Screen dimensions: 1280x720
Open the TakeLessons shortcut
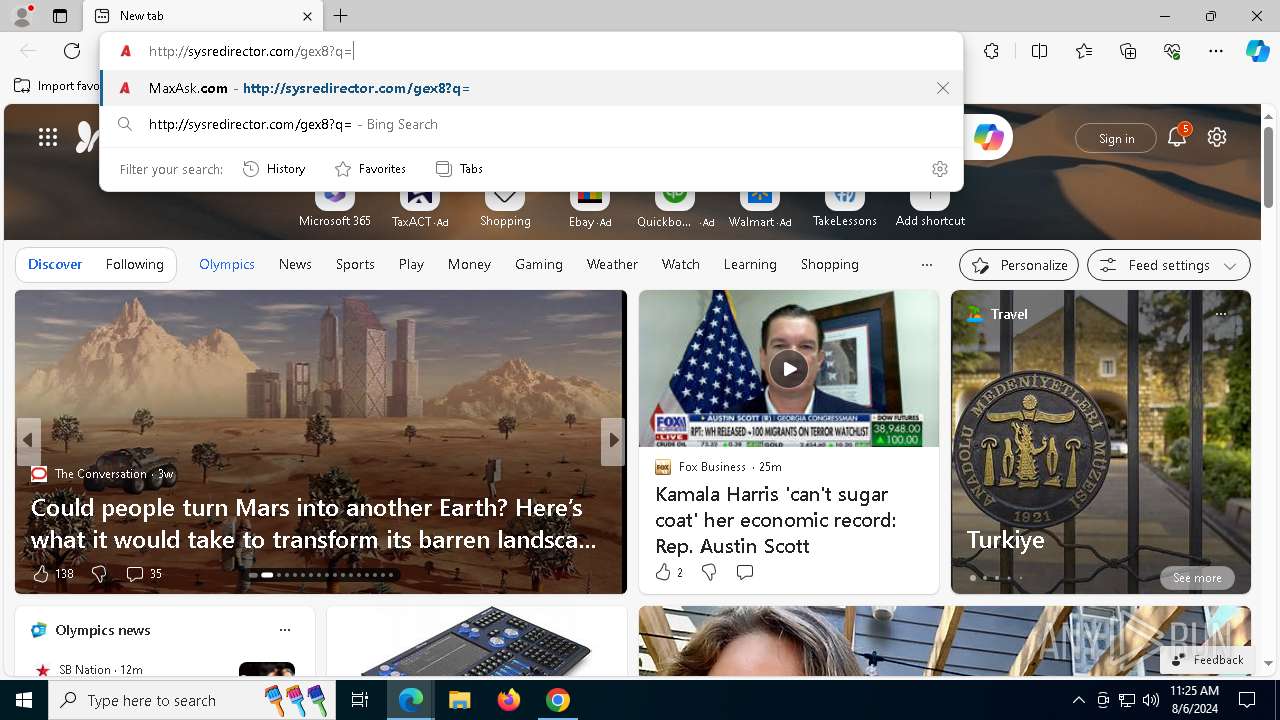point(845,207)
